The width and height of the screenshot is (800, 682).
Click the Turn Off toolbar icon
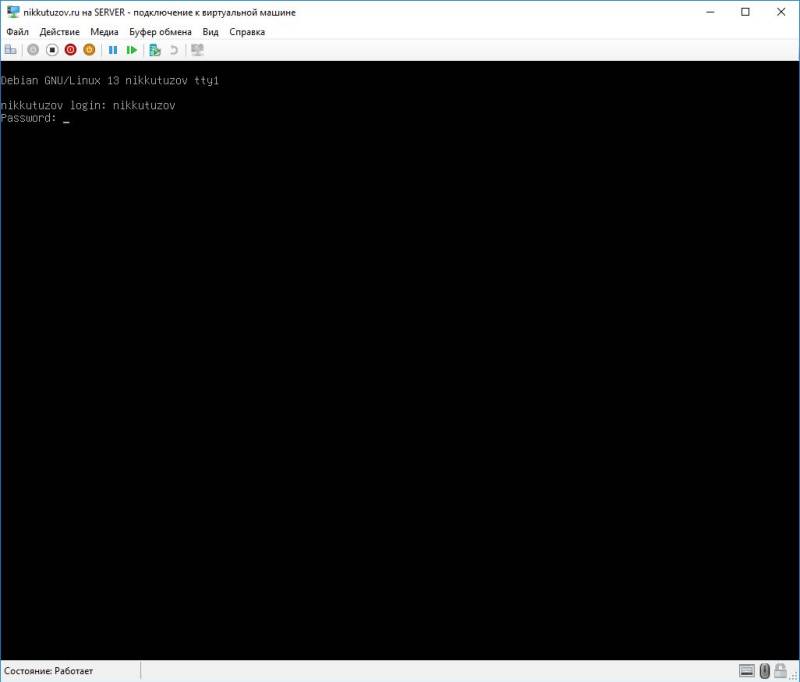[52, 49]
